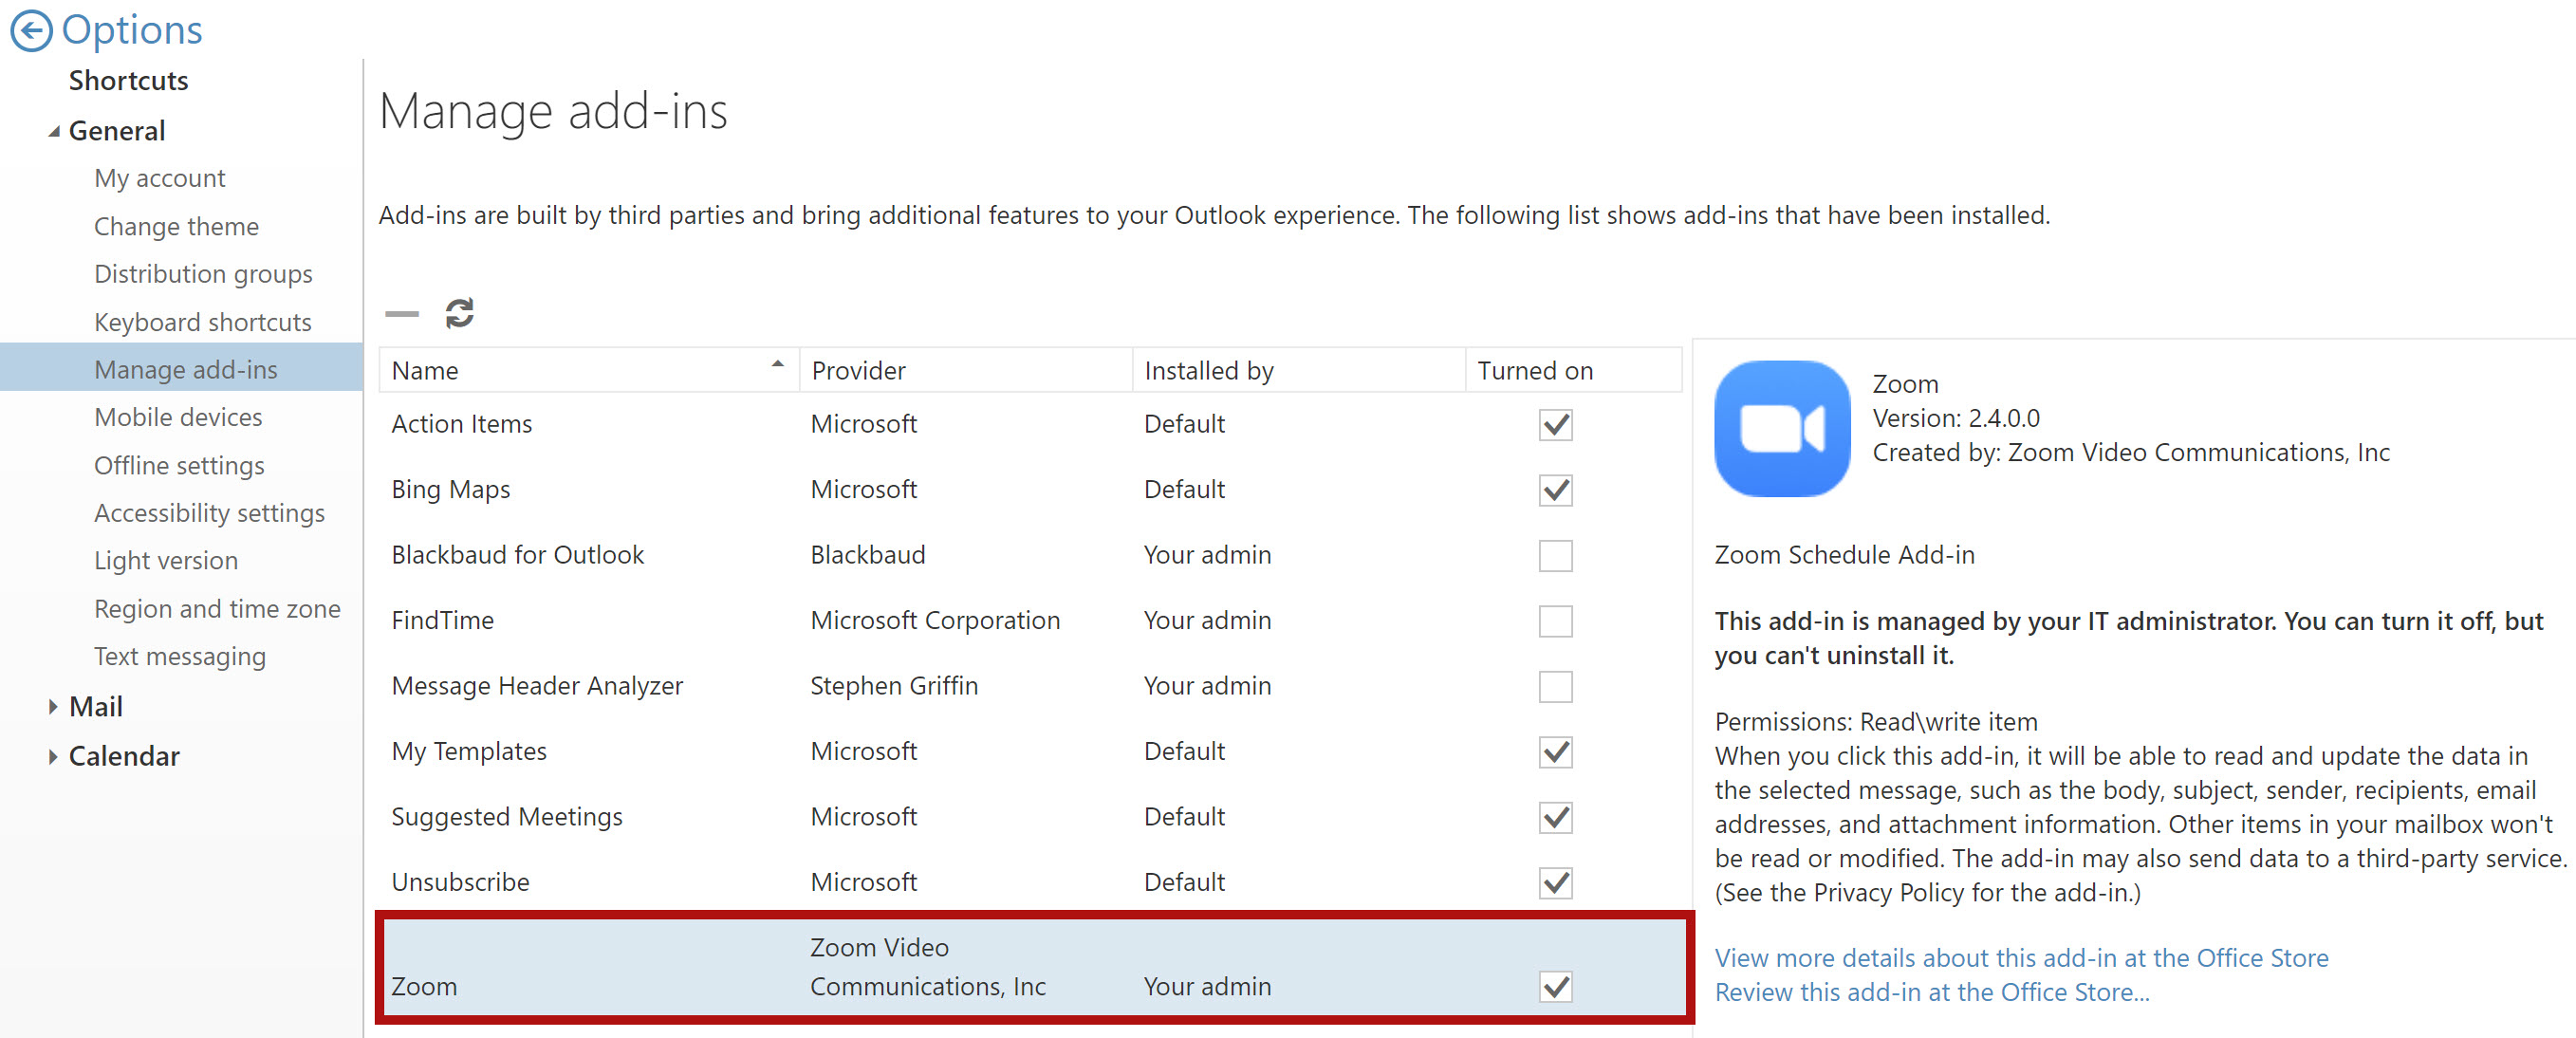Expand the Mail section
Viewport: 2576px width, 1038px height.
[x=53, y=707]
